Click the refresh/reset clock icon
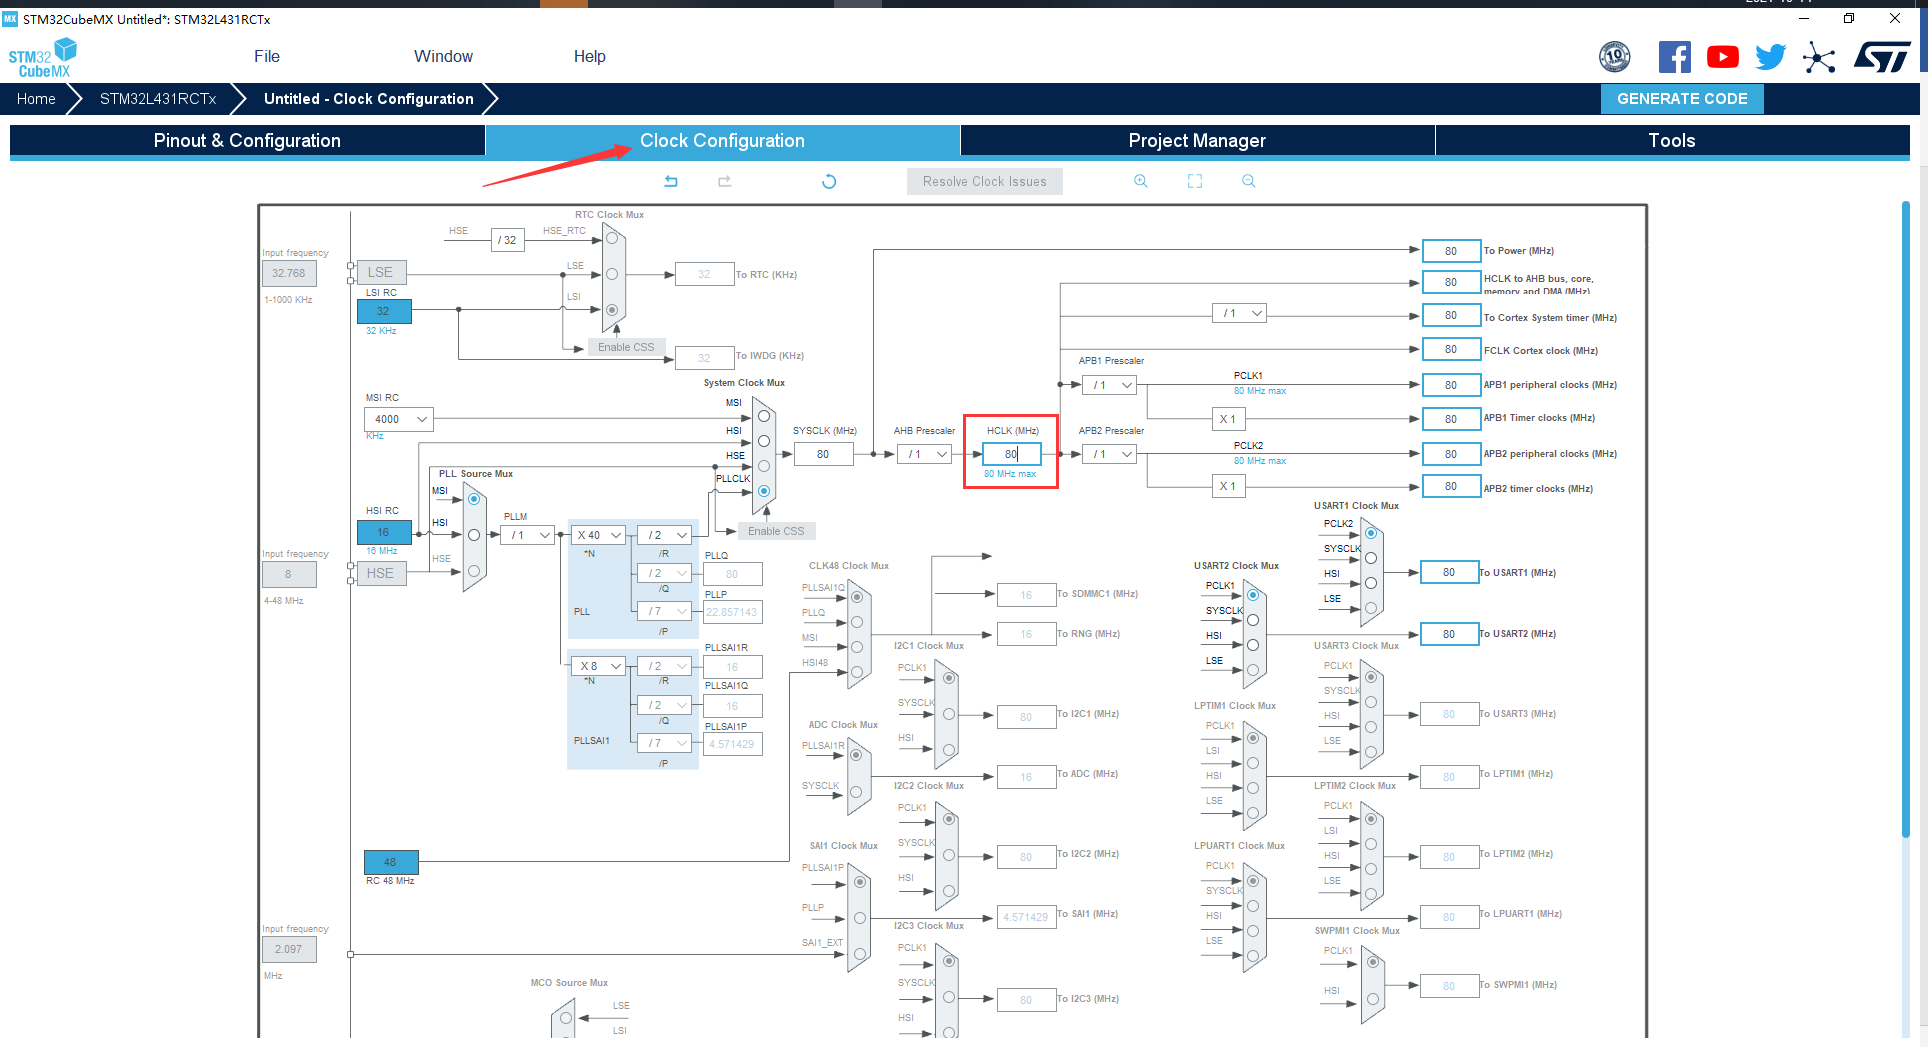This screenshot has height=1048, width=1928. (x=828, y=181)
